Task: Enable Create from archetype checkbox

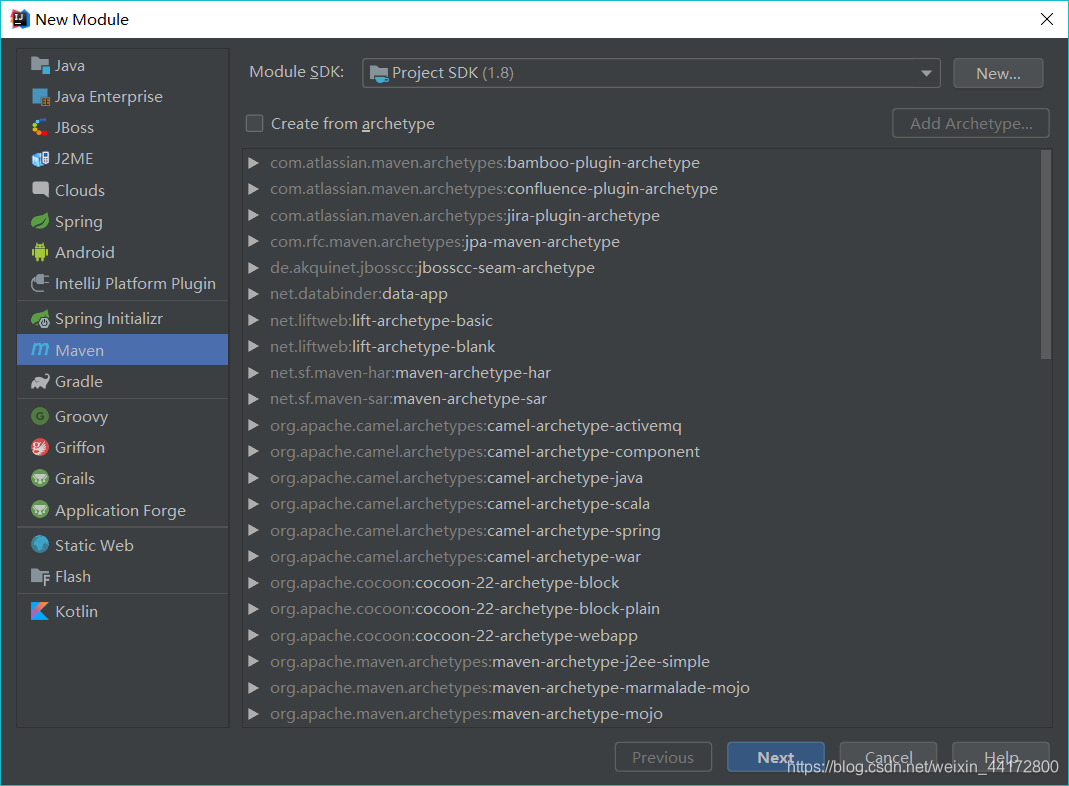Action: click(254, 123)
